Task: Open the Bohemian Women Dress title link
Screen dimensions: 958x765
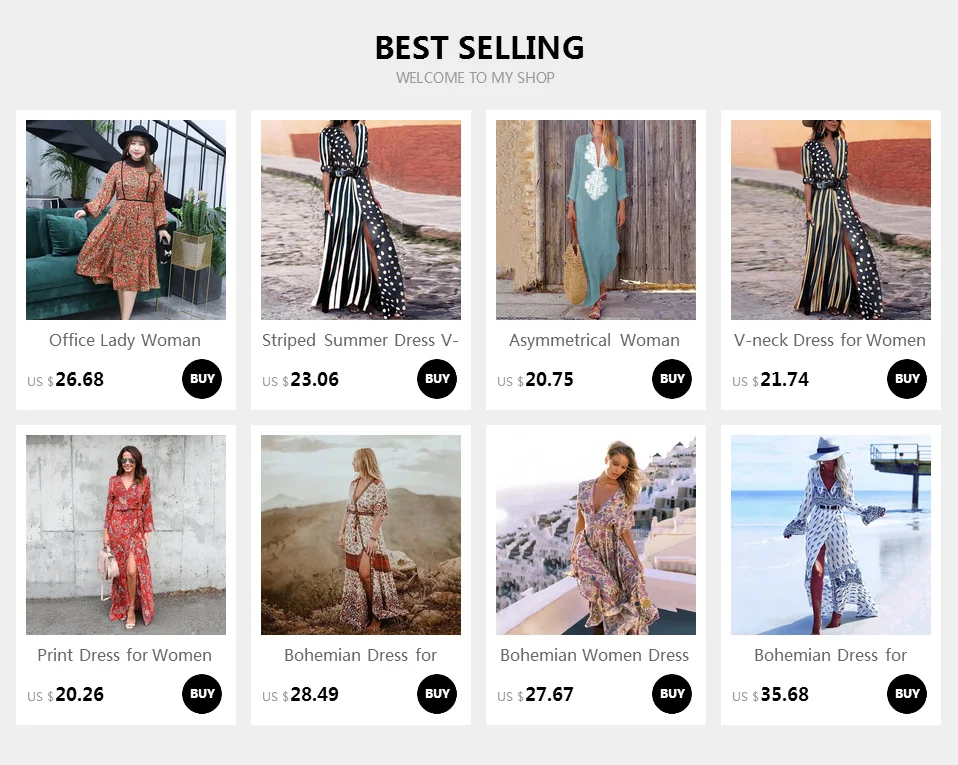Action: coord(594,655)
